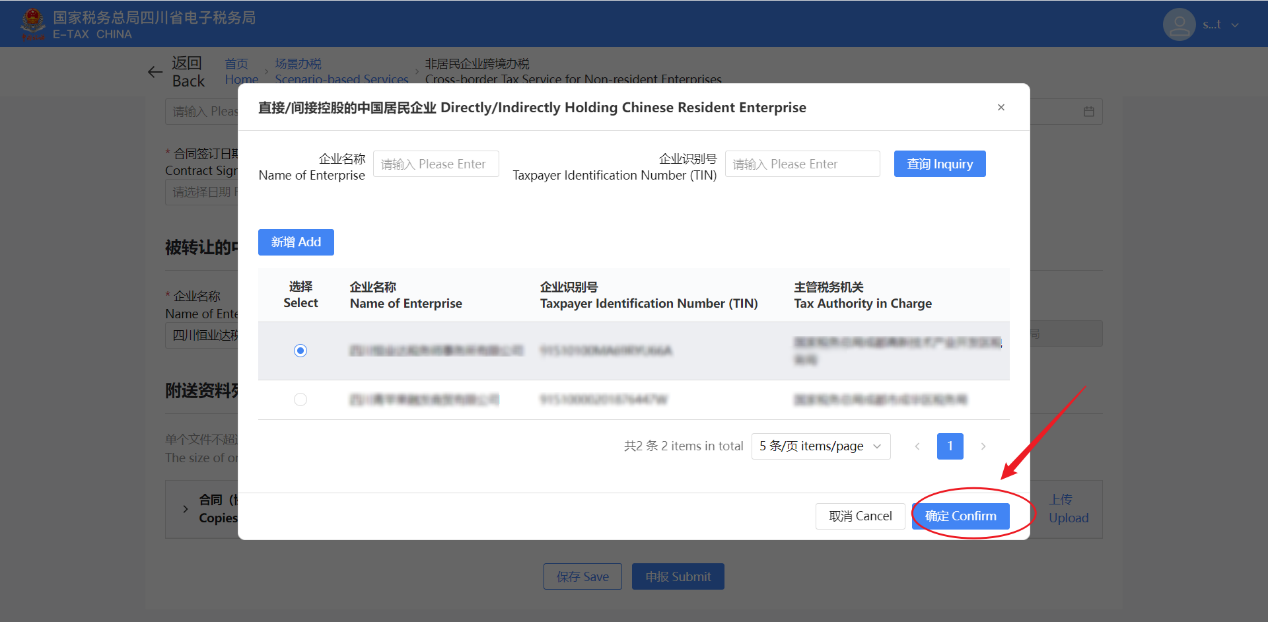1268x622 pixels.
Task: Open the 5 items/page dropdown
Action: coord(820,446)
